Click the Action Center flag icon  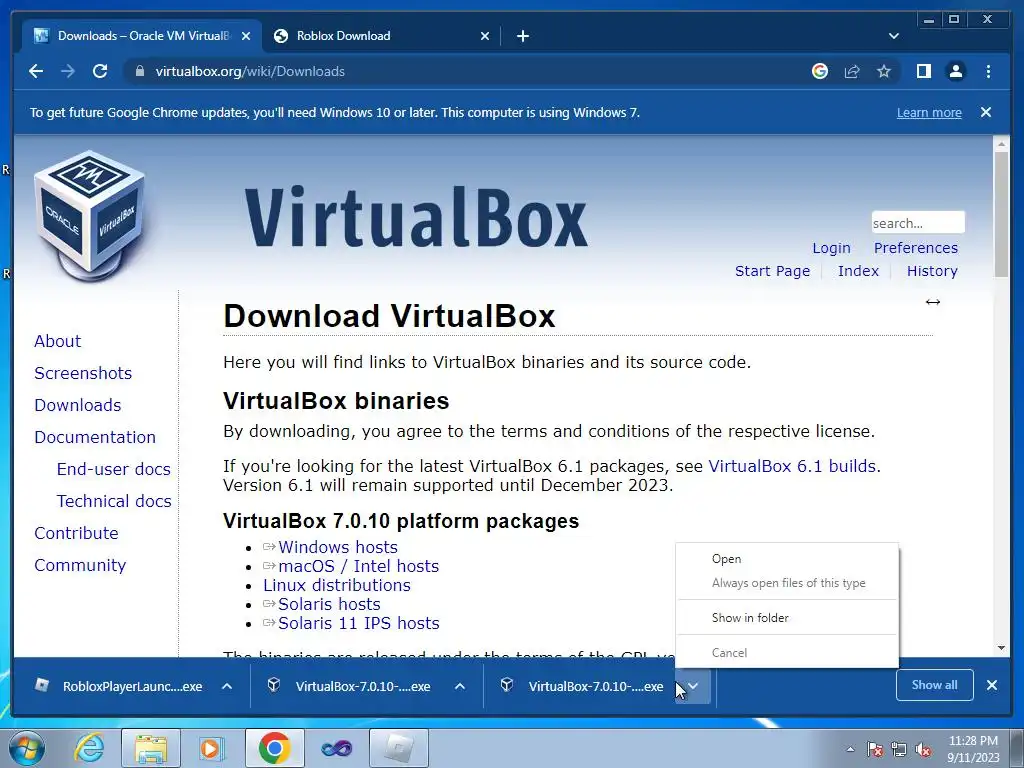tap(875, 749)
